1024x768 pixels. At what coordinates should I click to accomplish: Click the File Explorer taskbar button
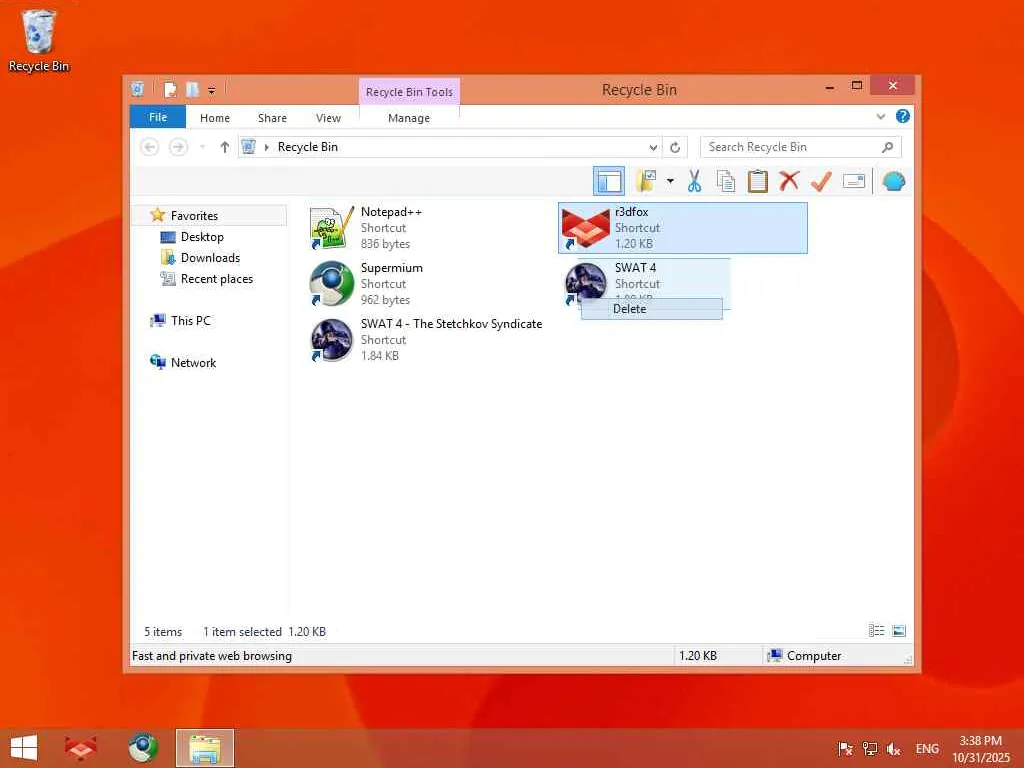204,748
